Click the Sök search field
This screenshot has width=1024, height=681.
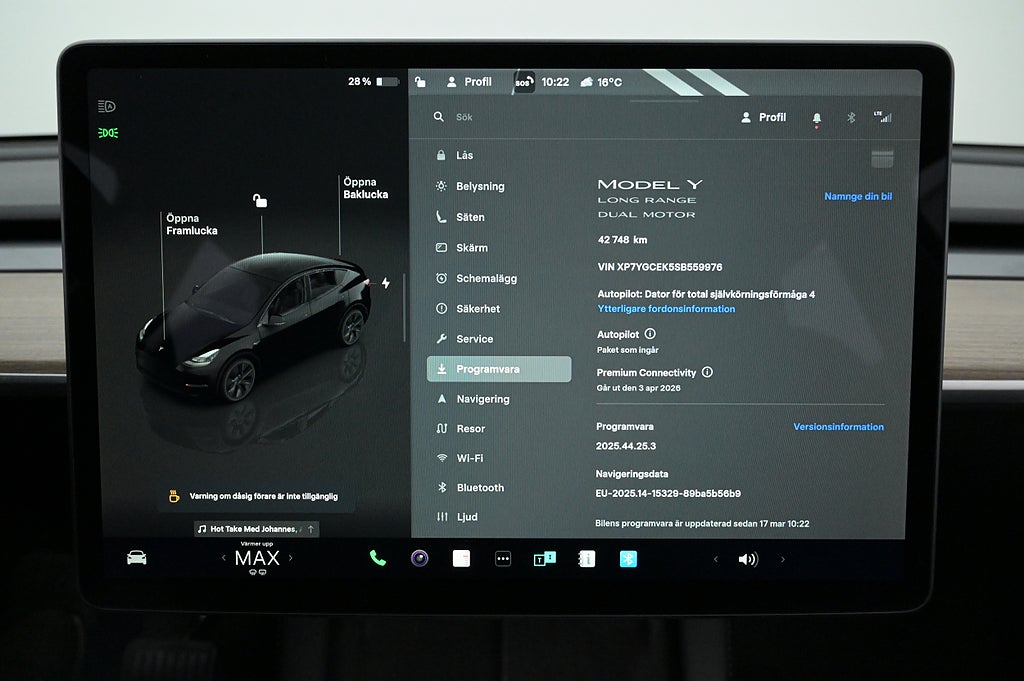click(520, 117)
